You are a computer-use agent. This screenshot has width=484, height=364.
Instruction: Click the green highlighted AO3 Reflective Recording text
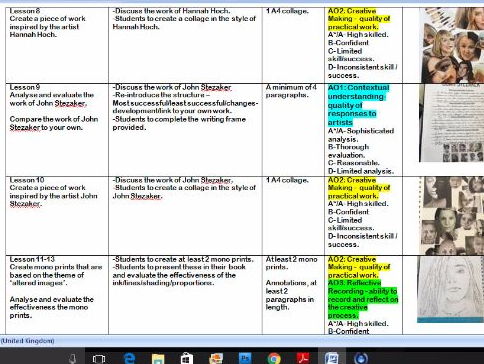click(x=363, y=299)
